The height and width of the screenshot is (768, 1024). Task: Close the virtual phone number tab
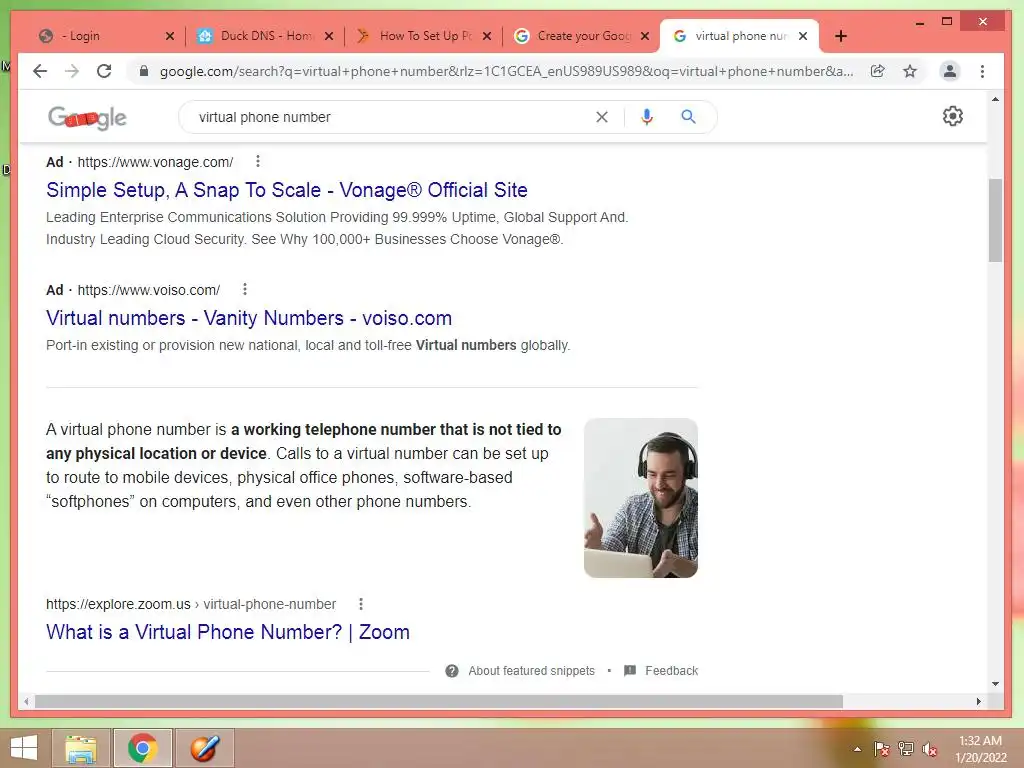(803, 36)
